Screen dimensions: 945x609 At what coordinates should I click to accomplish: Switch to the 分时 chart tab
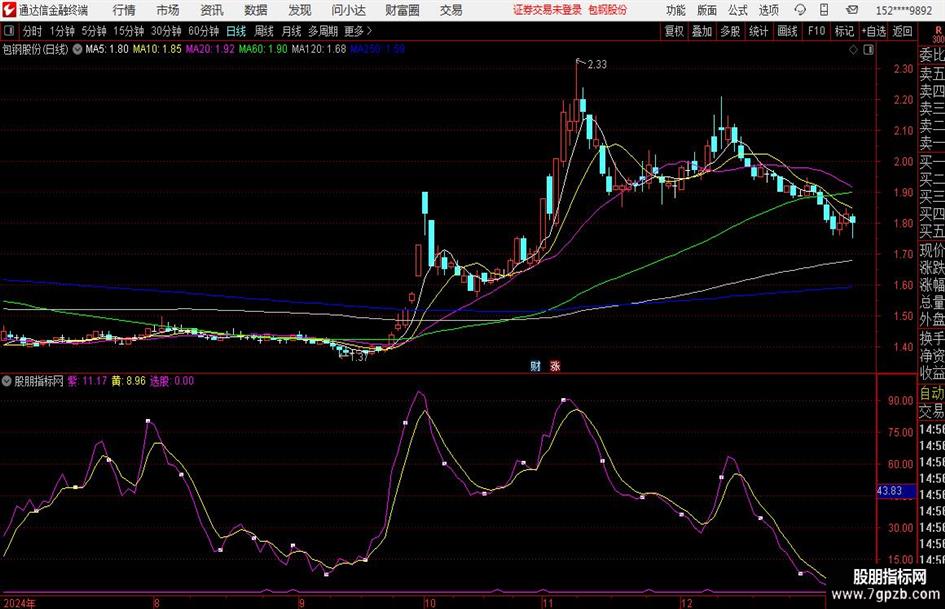[33, 31]
